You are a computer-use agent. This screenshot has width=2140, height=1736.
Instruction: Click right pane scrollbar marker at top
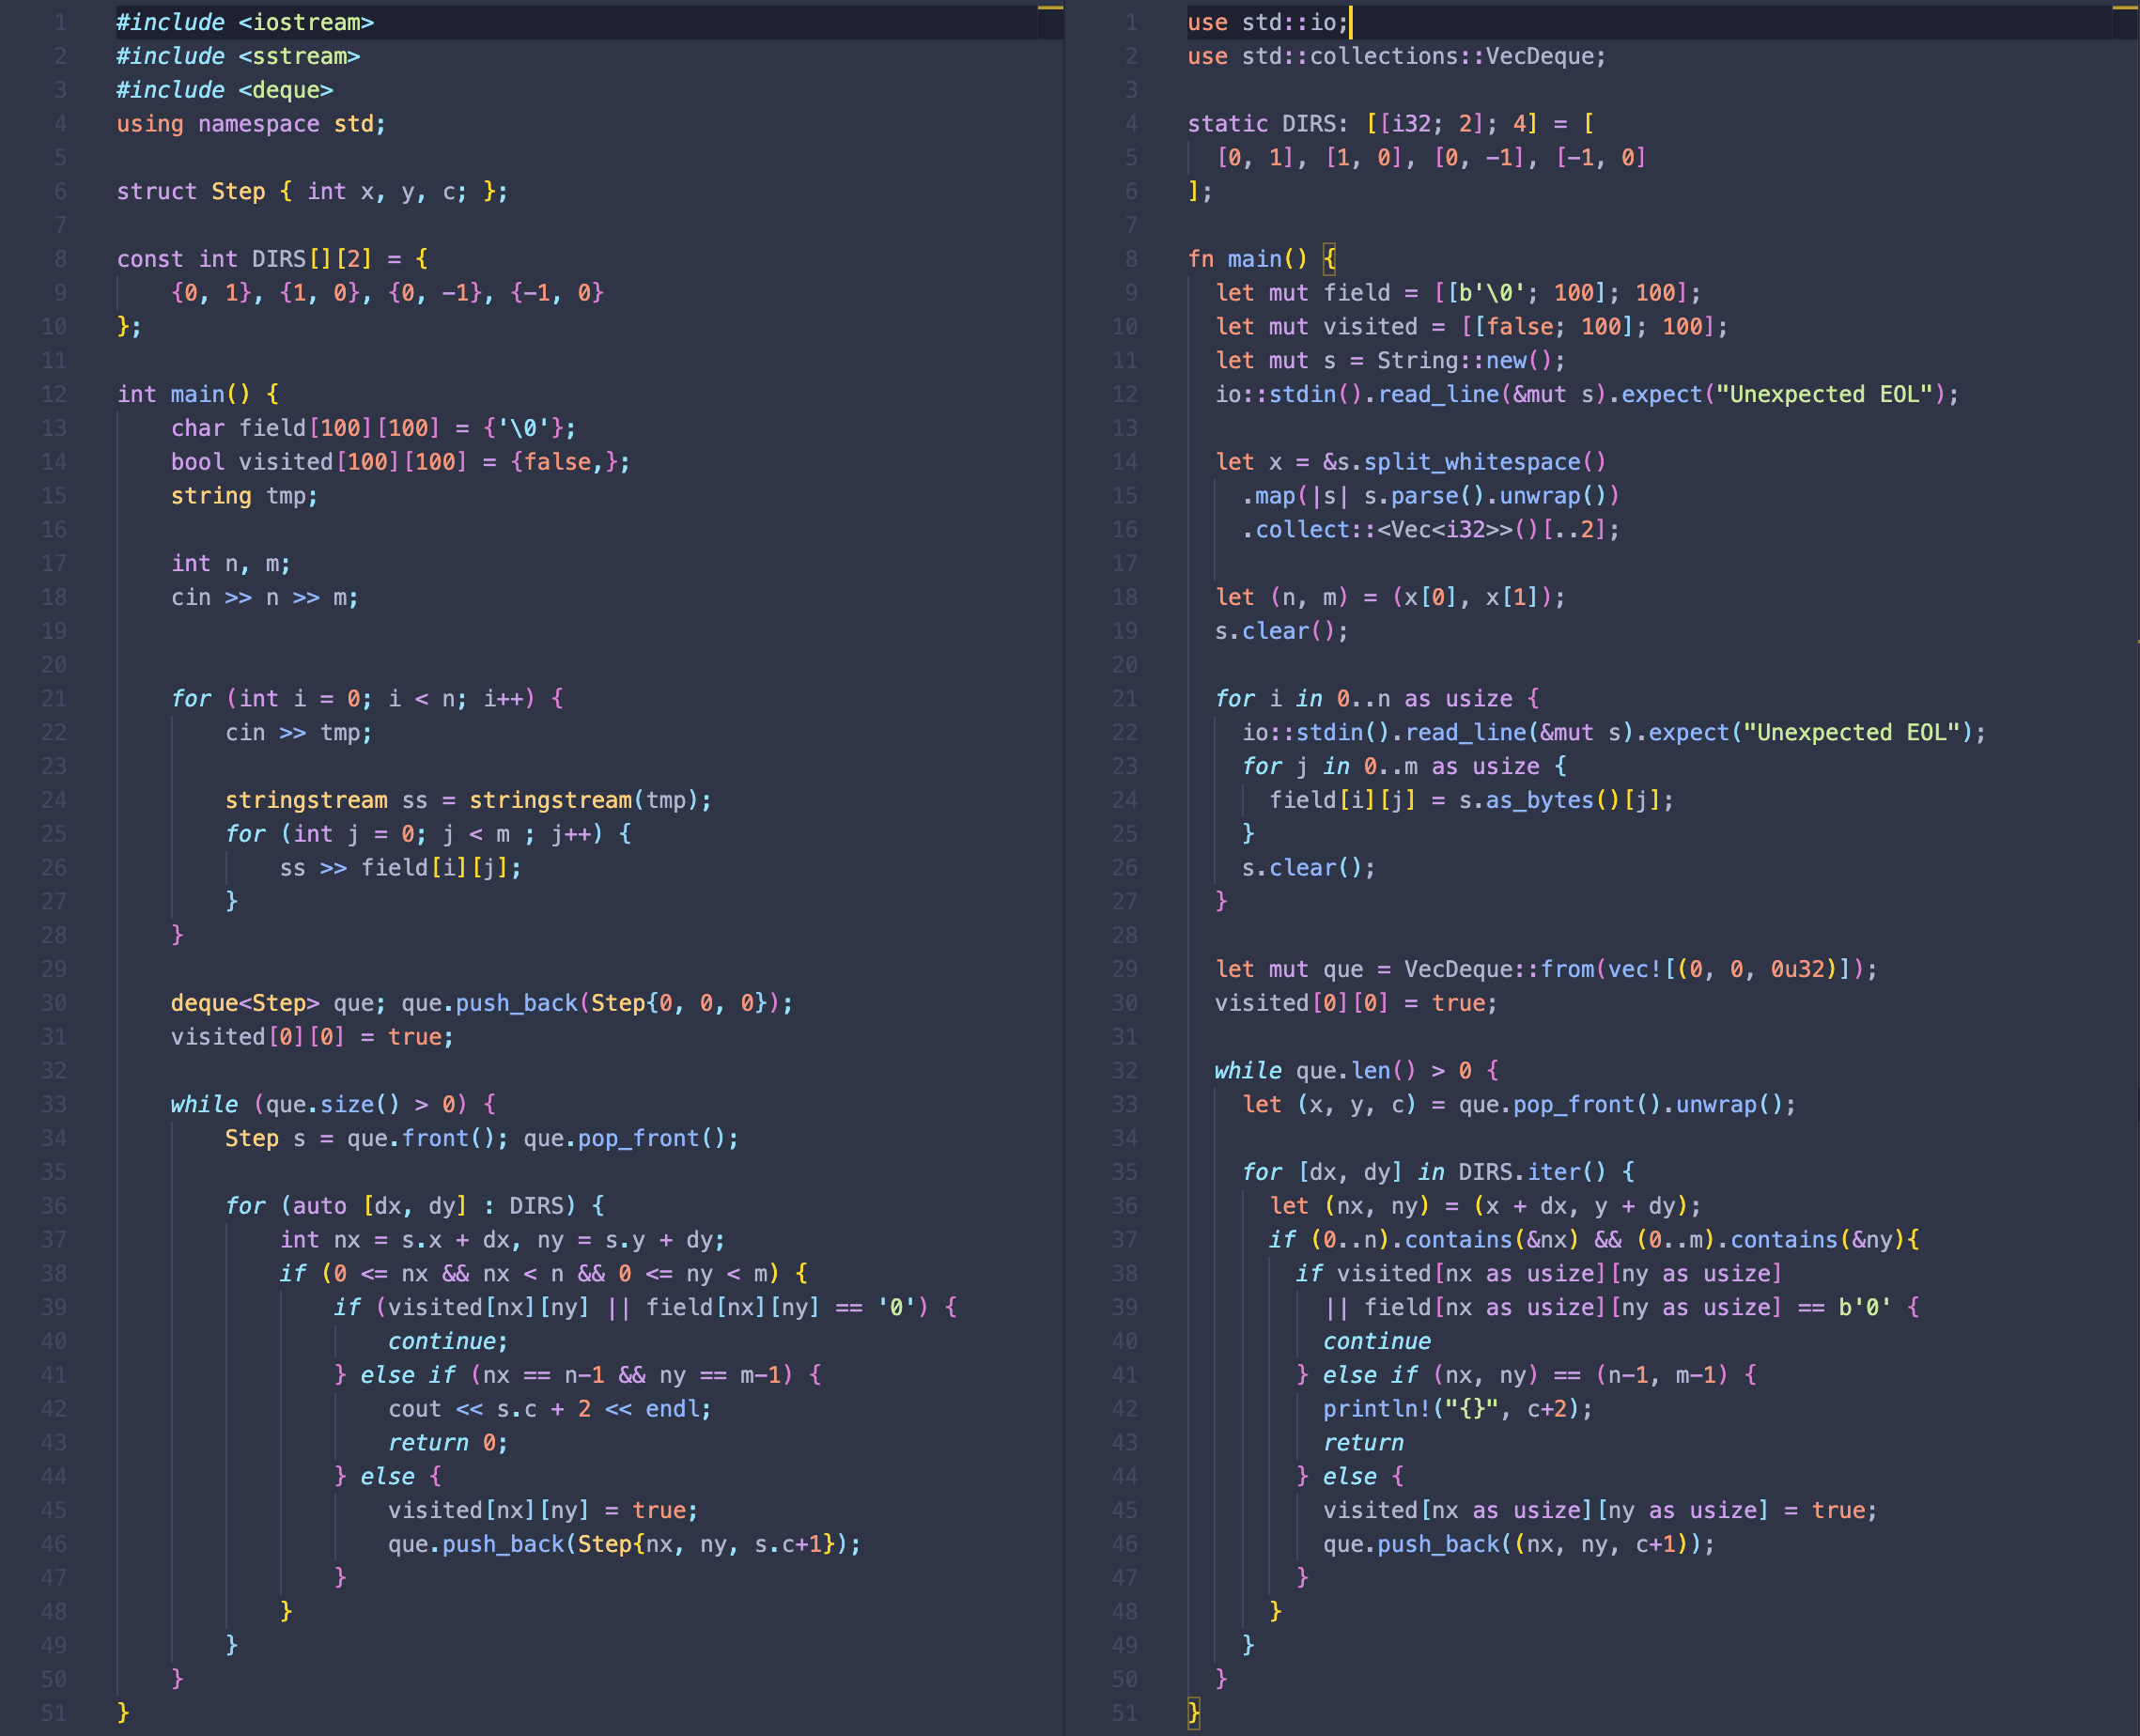2124,8
